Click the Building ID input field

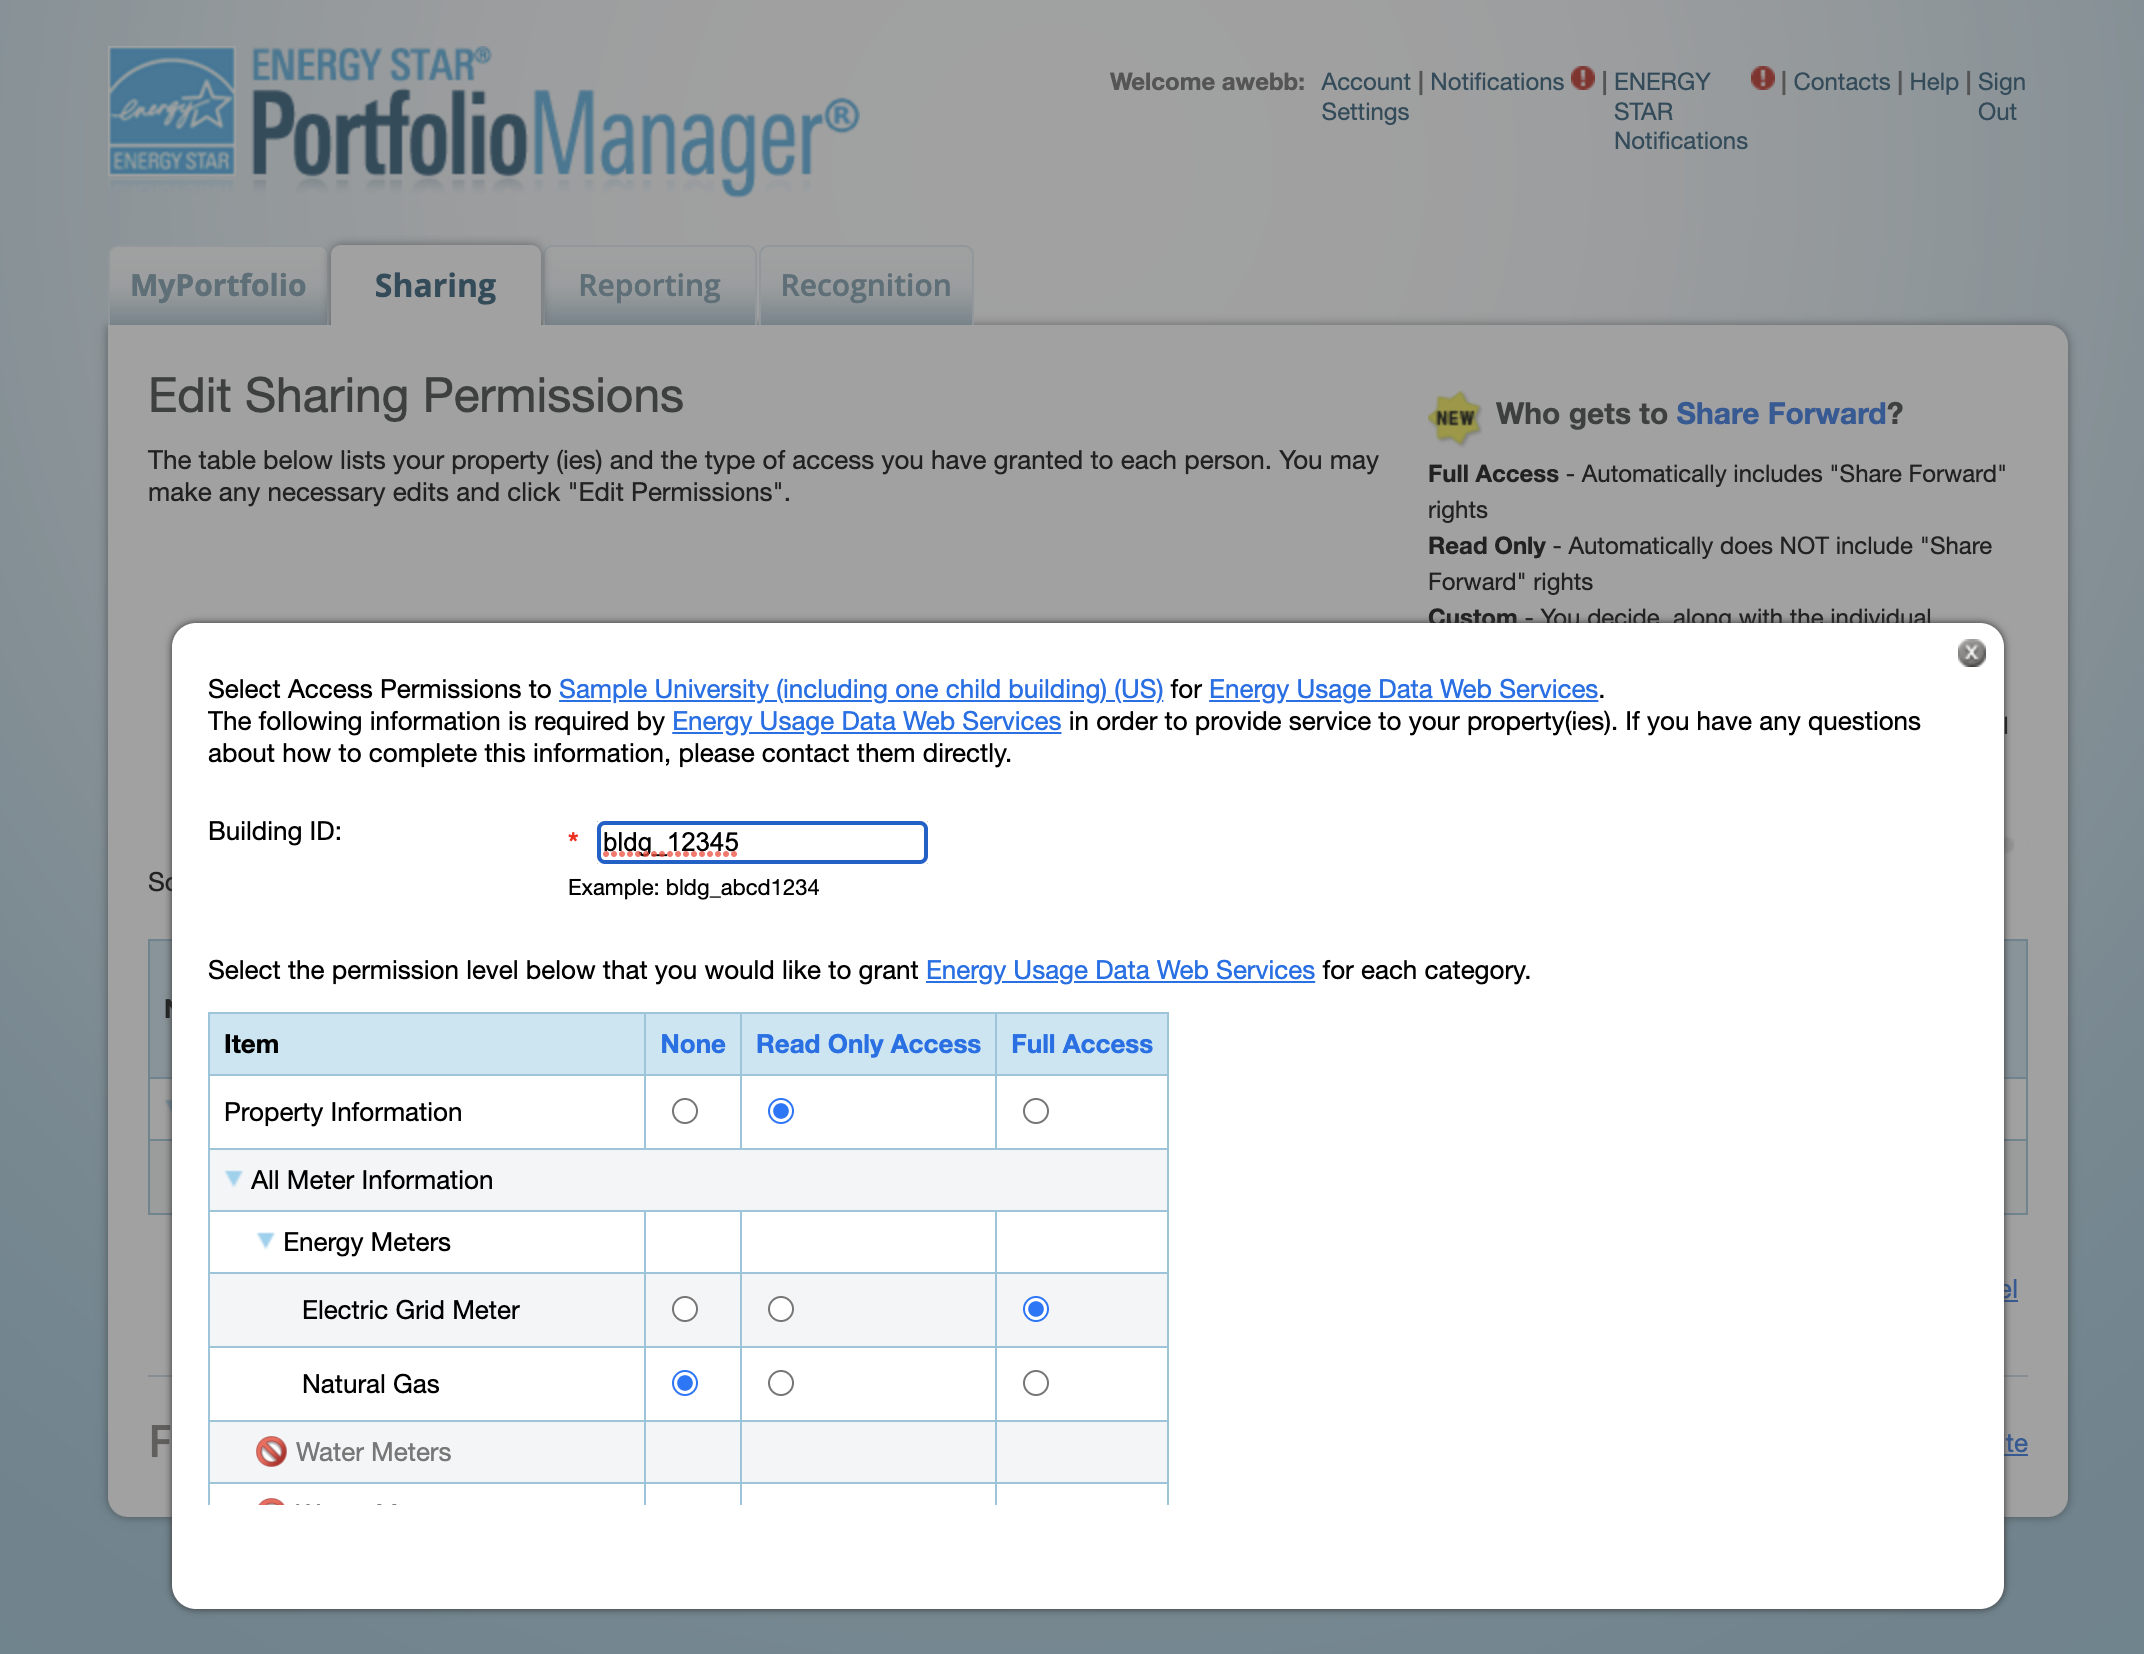pyautogui.click(x=762, y=842)
